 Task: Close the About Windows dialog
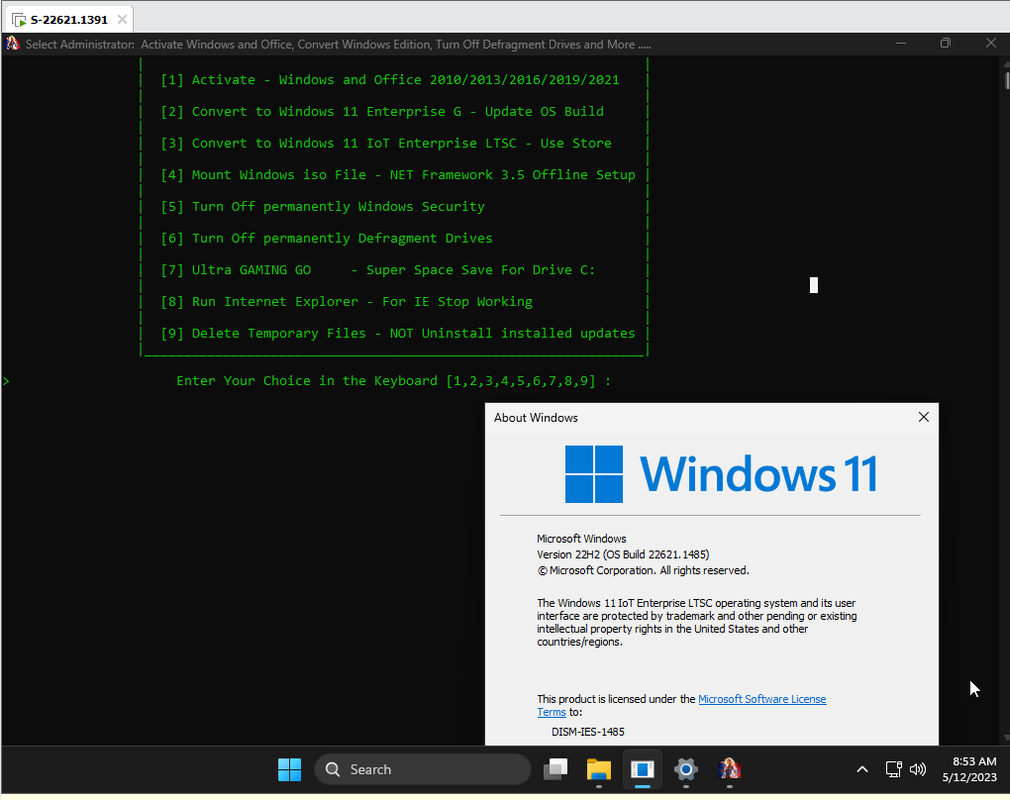pyautogui.click(x=923, y=417)
